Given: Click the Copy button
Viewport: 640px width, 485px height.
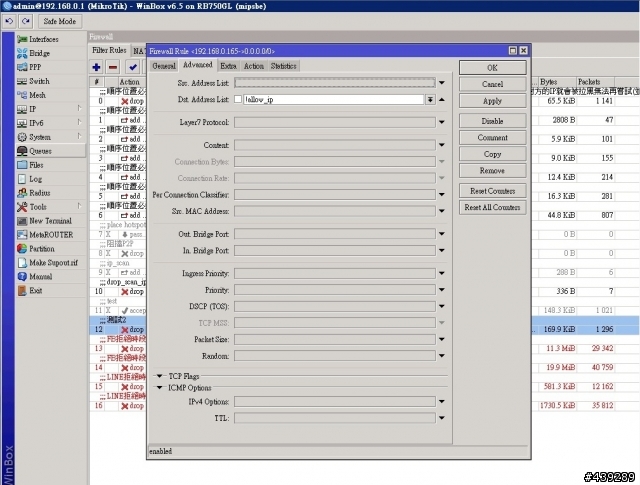Looking at the screenshot, I should 492,154.
